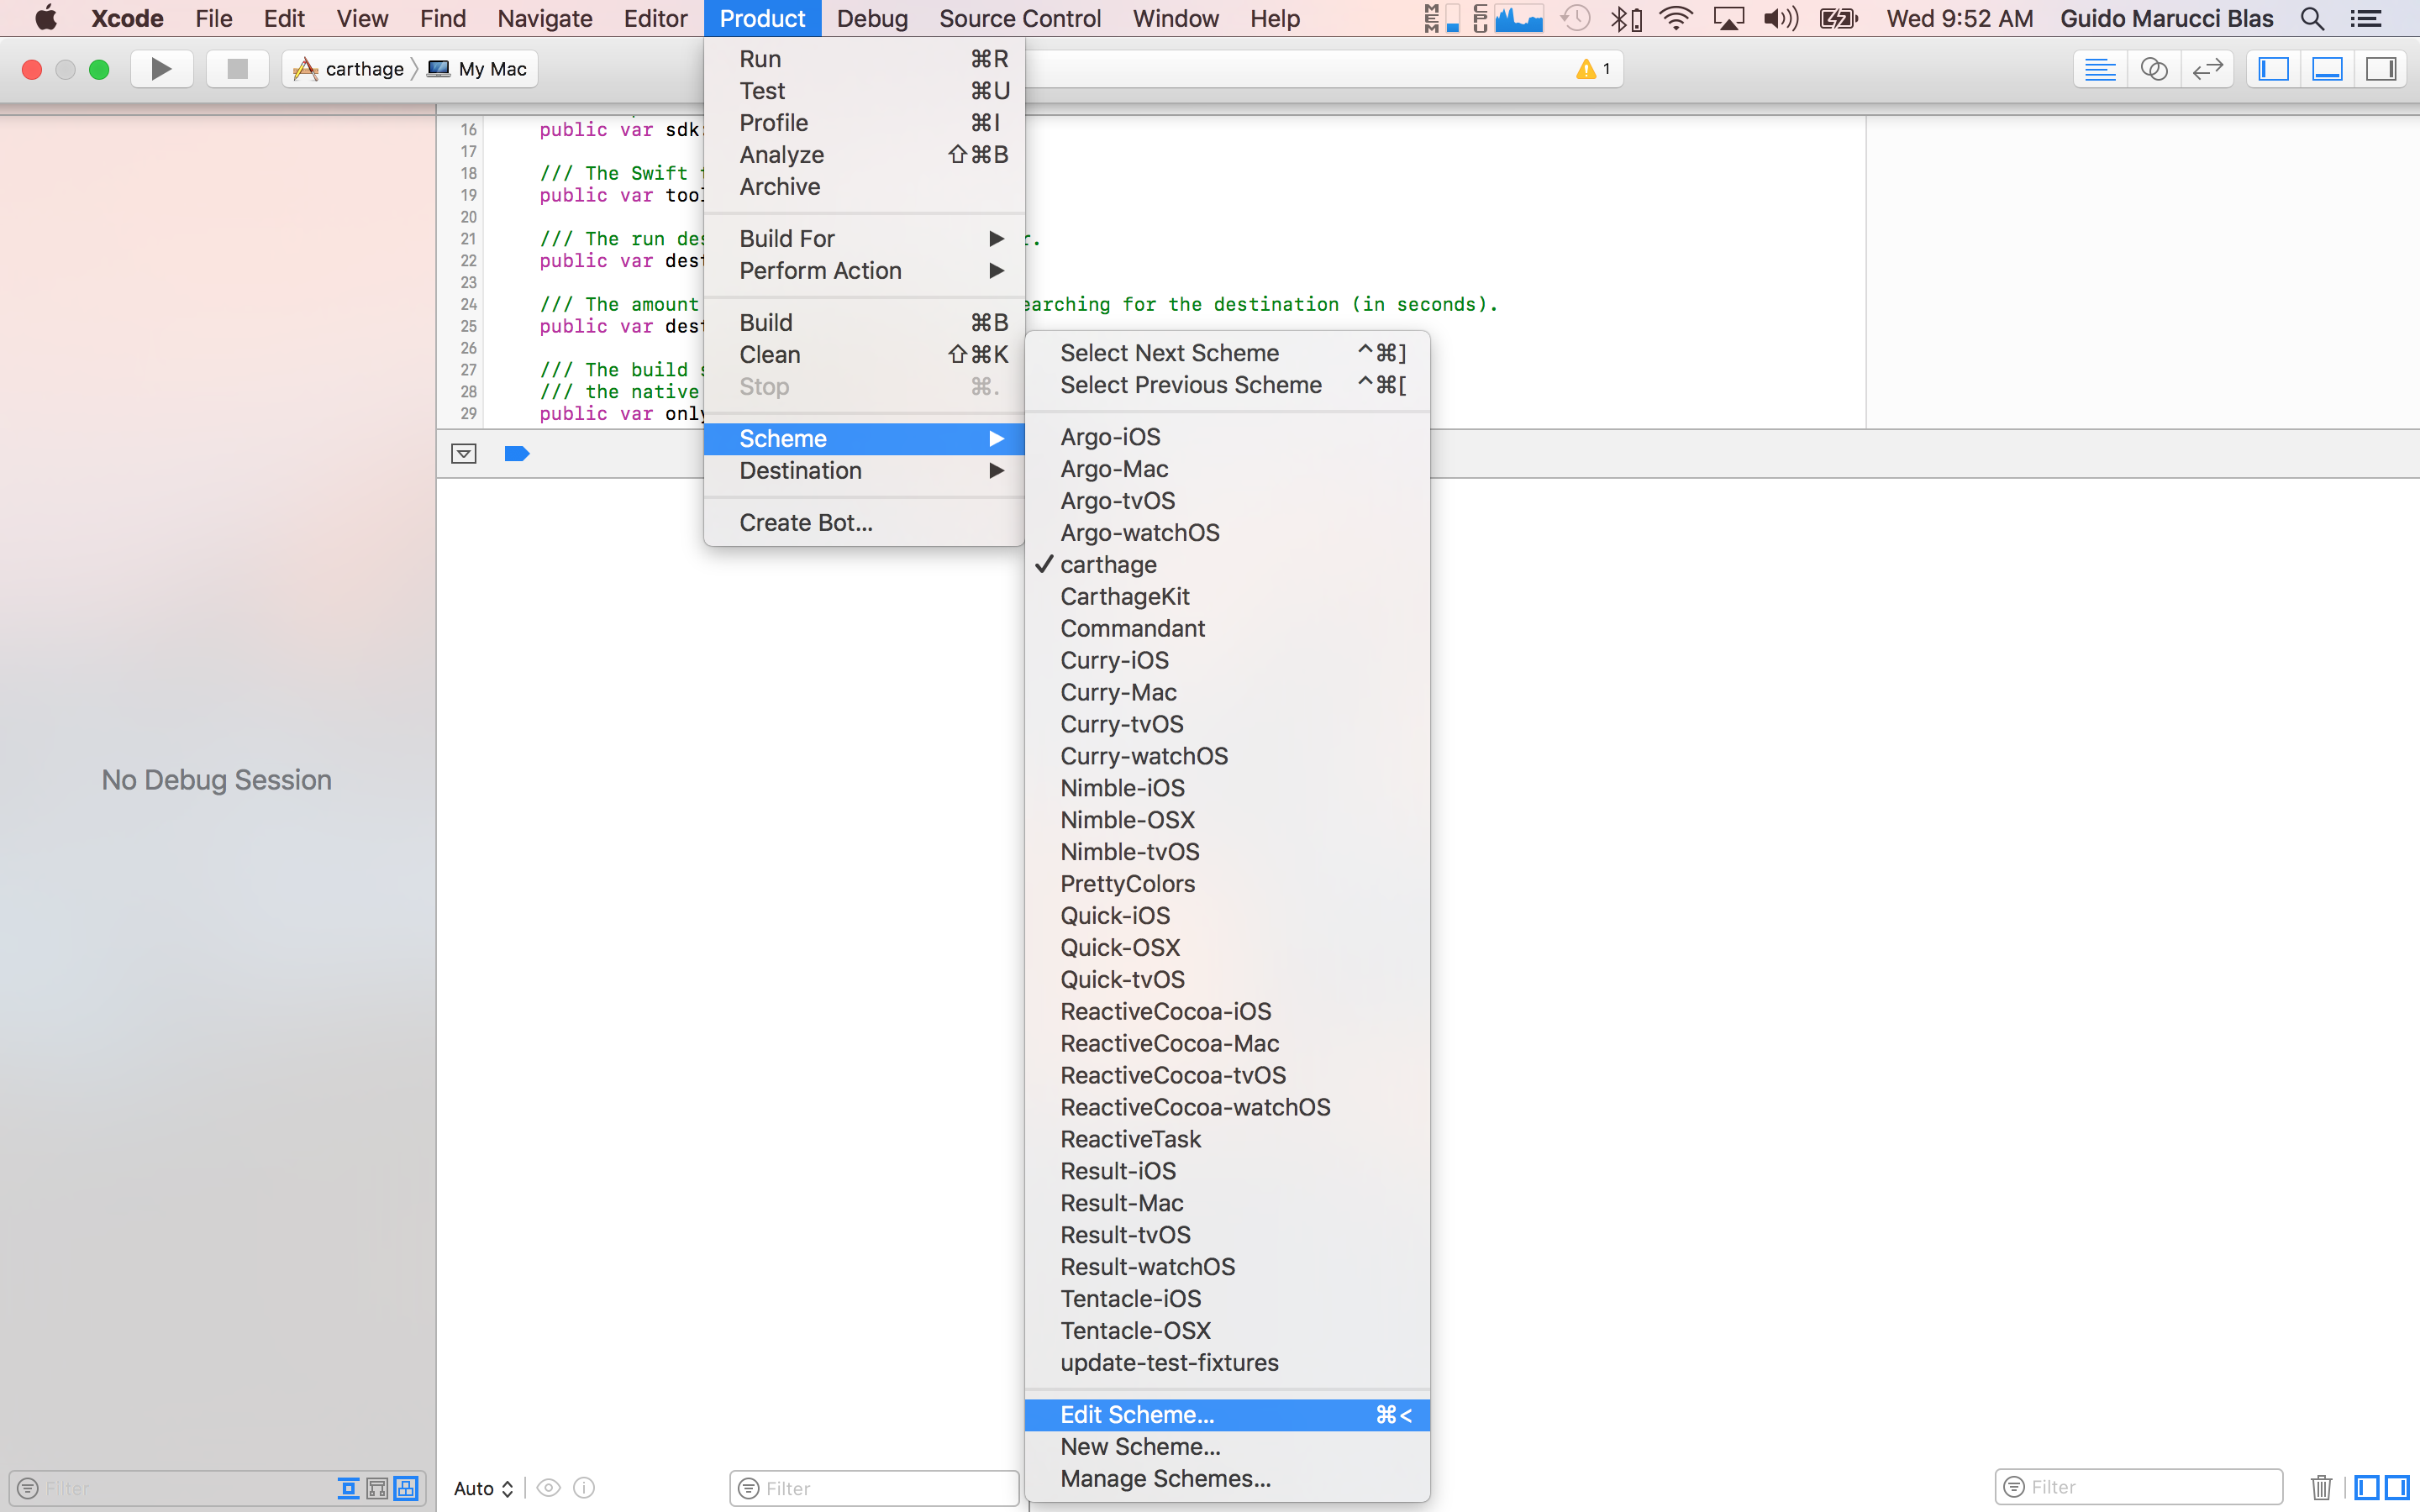Click the memory view icon in navigator footer

[377, 1488]
